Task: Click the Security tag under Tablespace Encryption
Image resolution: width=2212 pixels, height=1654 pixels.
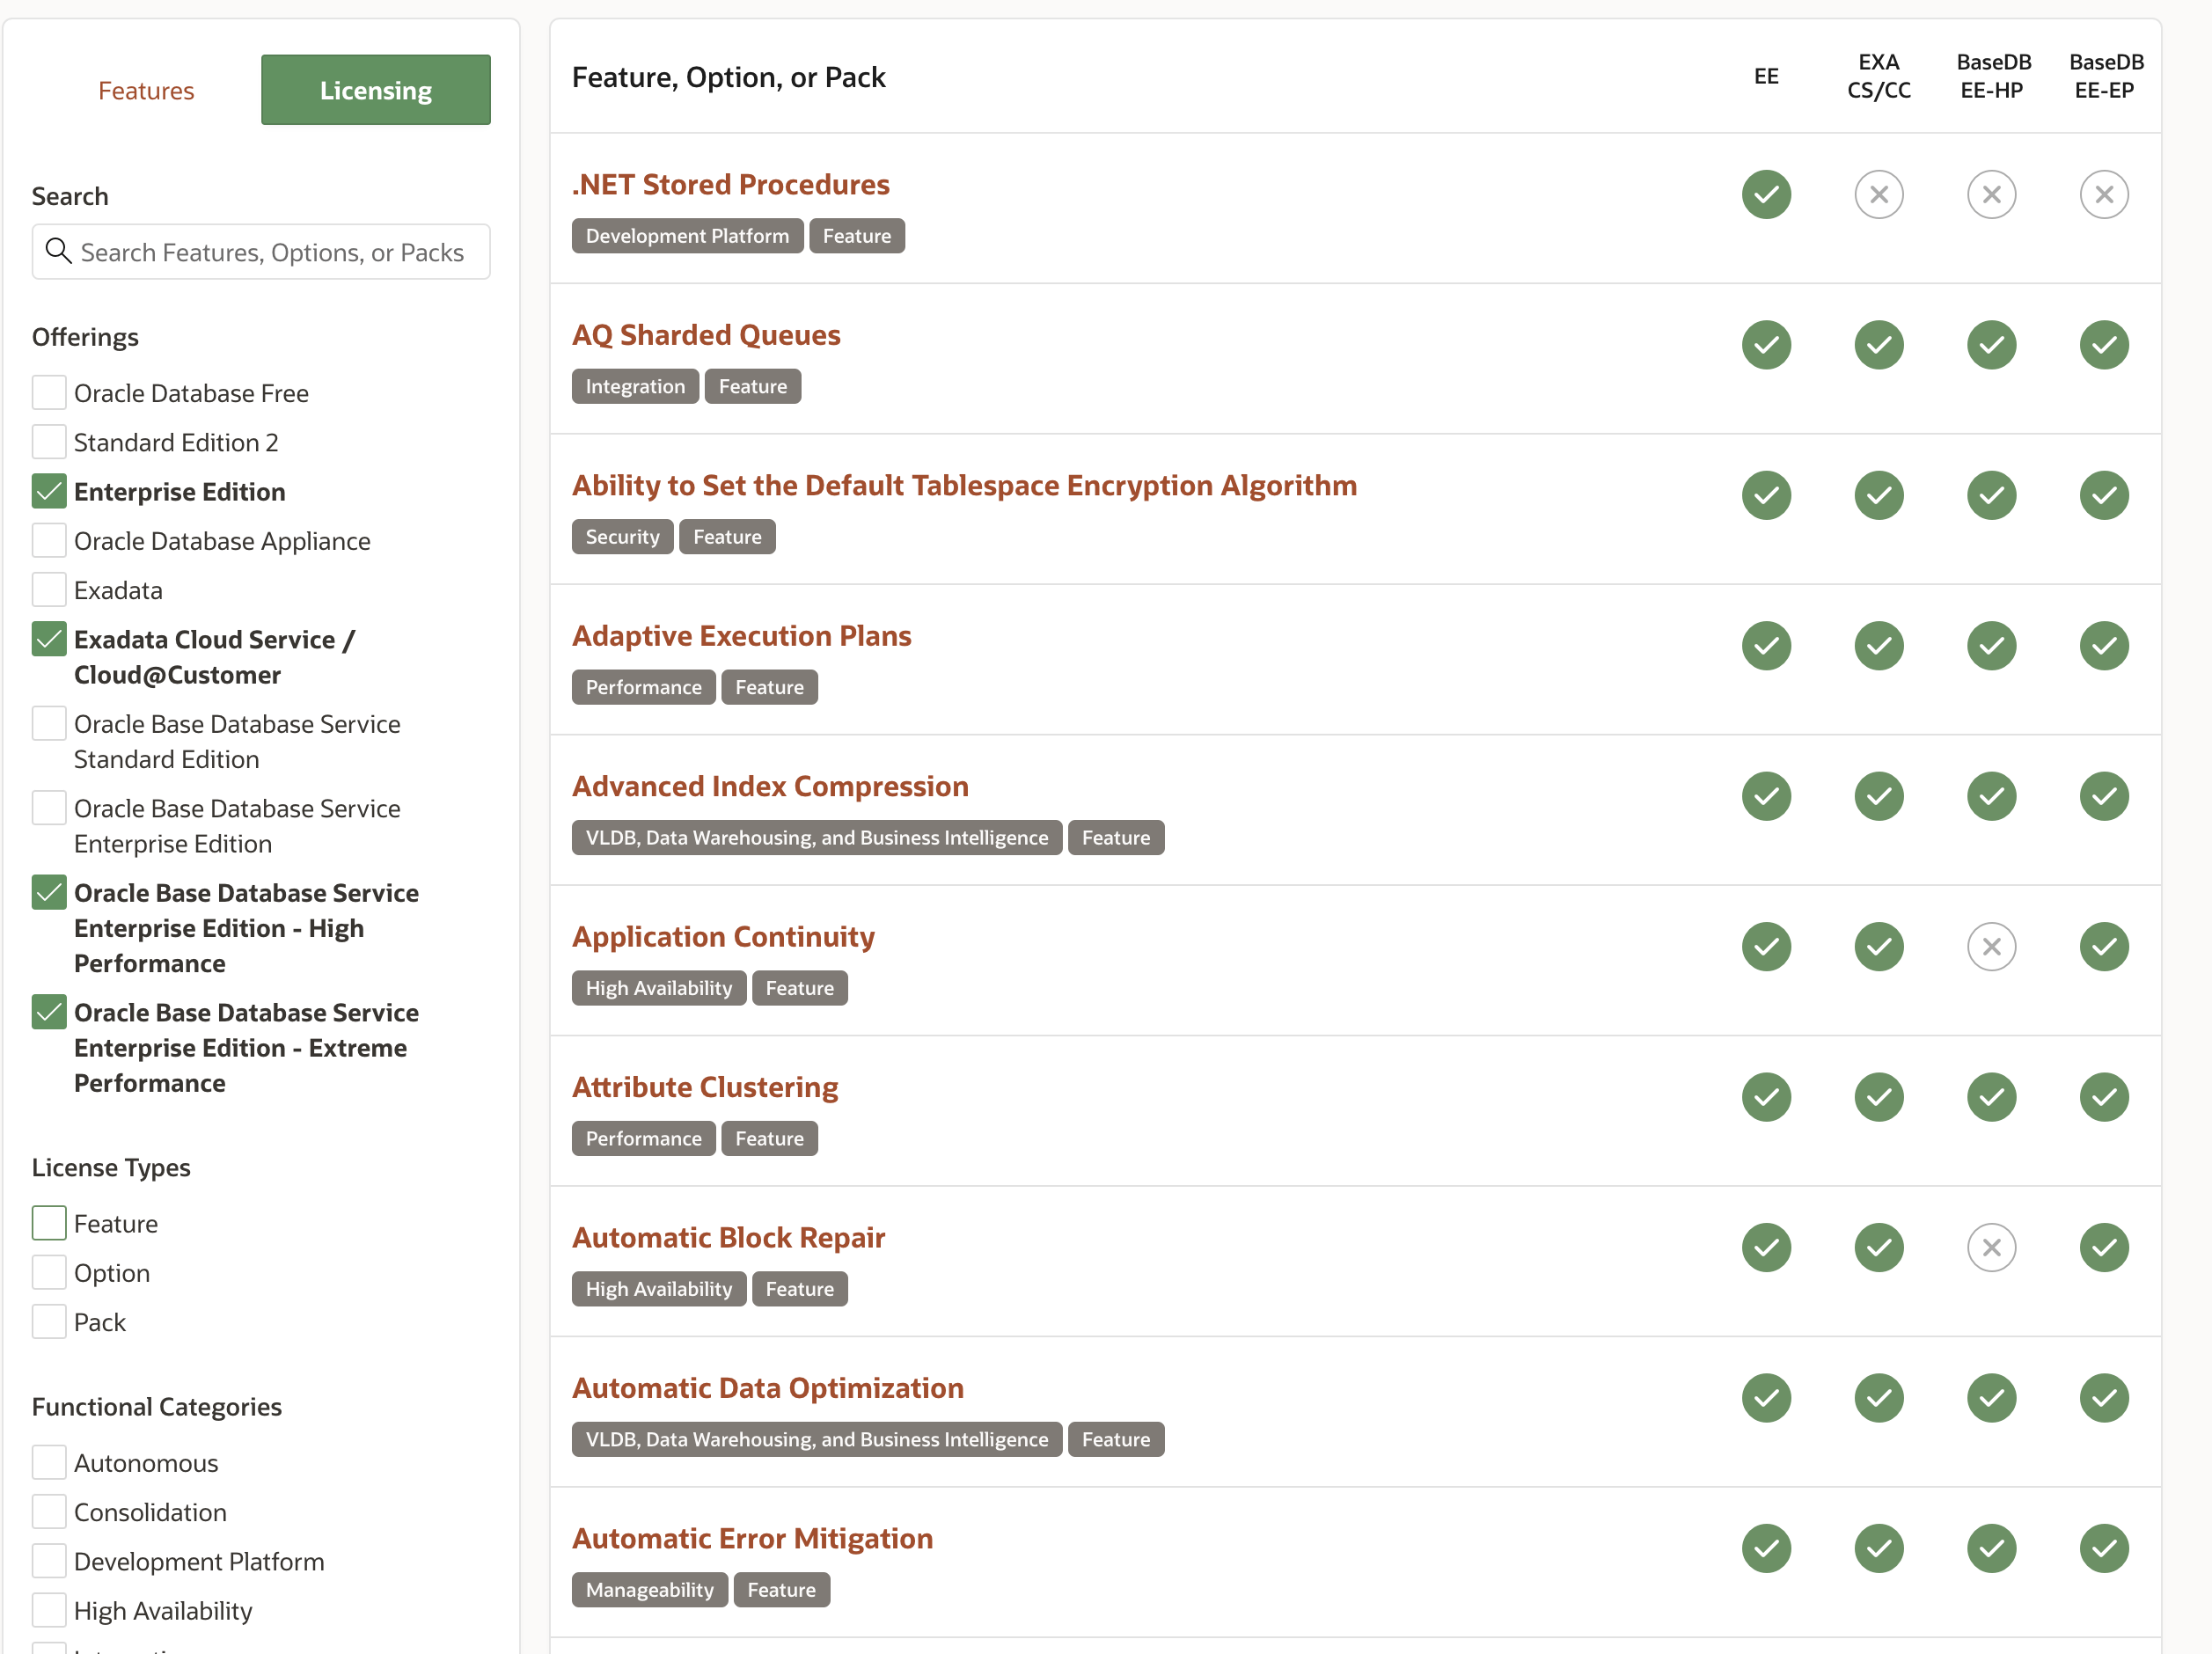Action: [621, 537]
